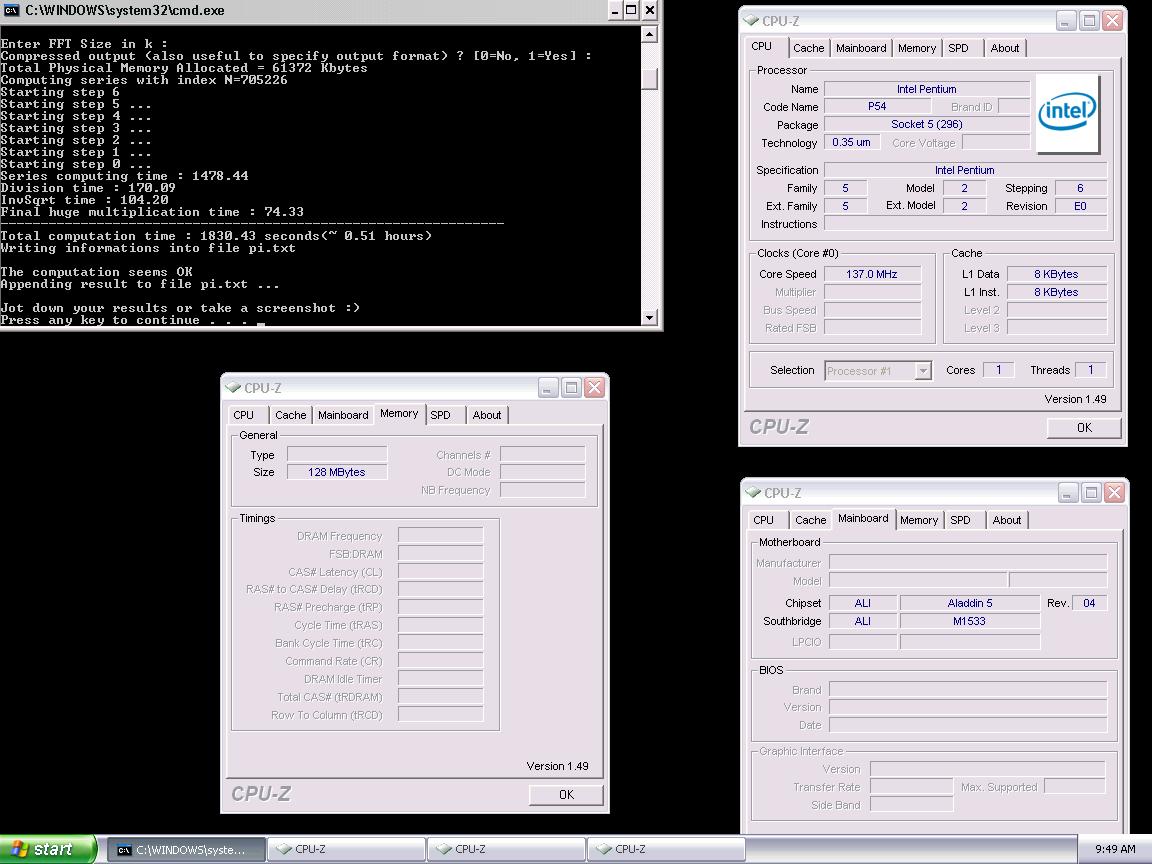This screenshot has height=864, width=1152.
Task: Click cmd.exe scrollbar down arrow
Action: [649, 317]
